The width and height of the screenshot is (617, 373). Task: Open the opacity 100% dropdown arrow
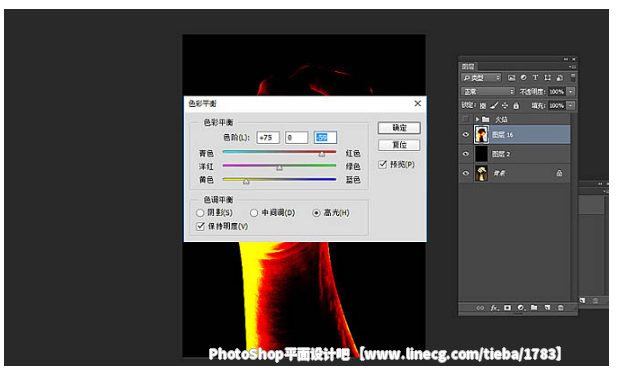(571, 92)
